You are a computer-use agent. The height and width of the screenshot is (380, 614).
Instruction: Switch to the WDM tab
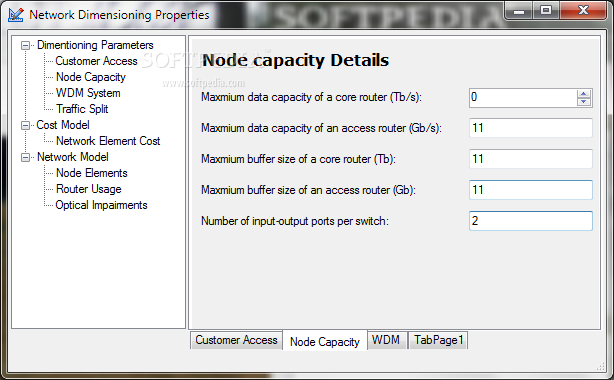(386, 340)
